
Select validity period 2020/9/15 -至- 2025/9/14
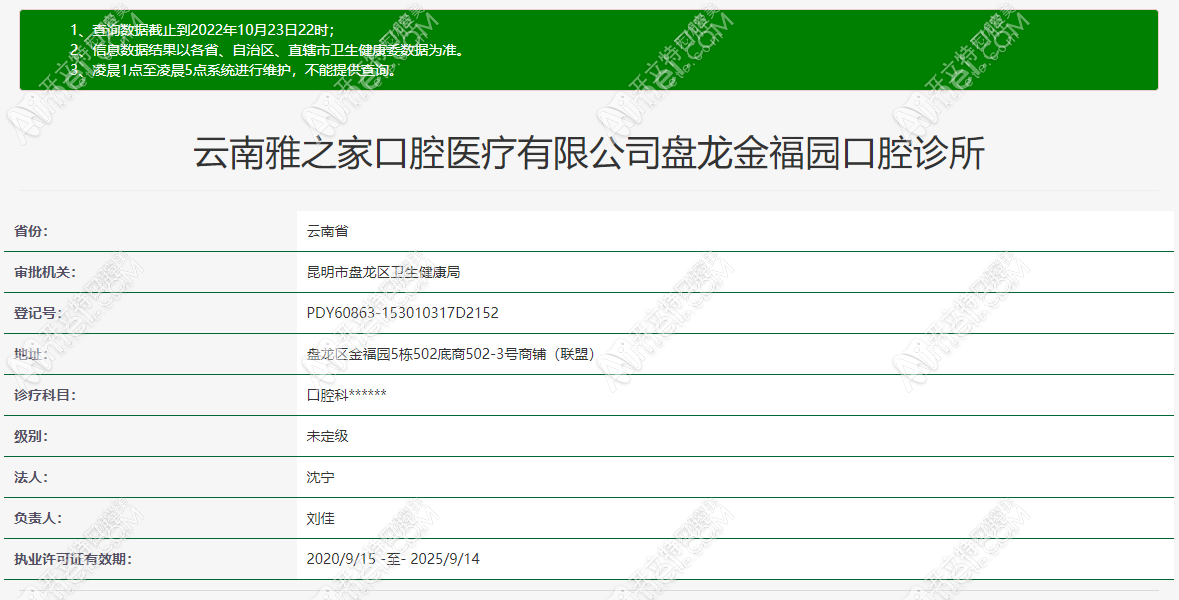(393, 559)
